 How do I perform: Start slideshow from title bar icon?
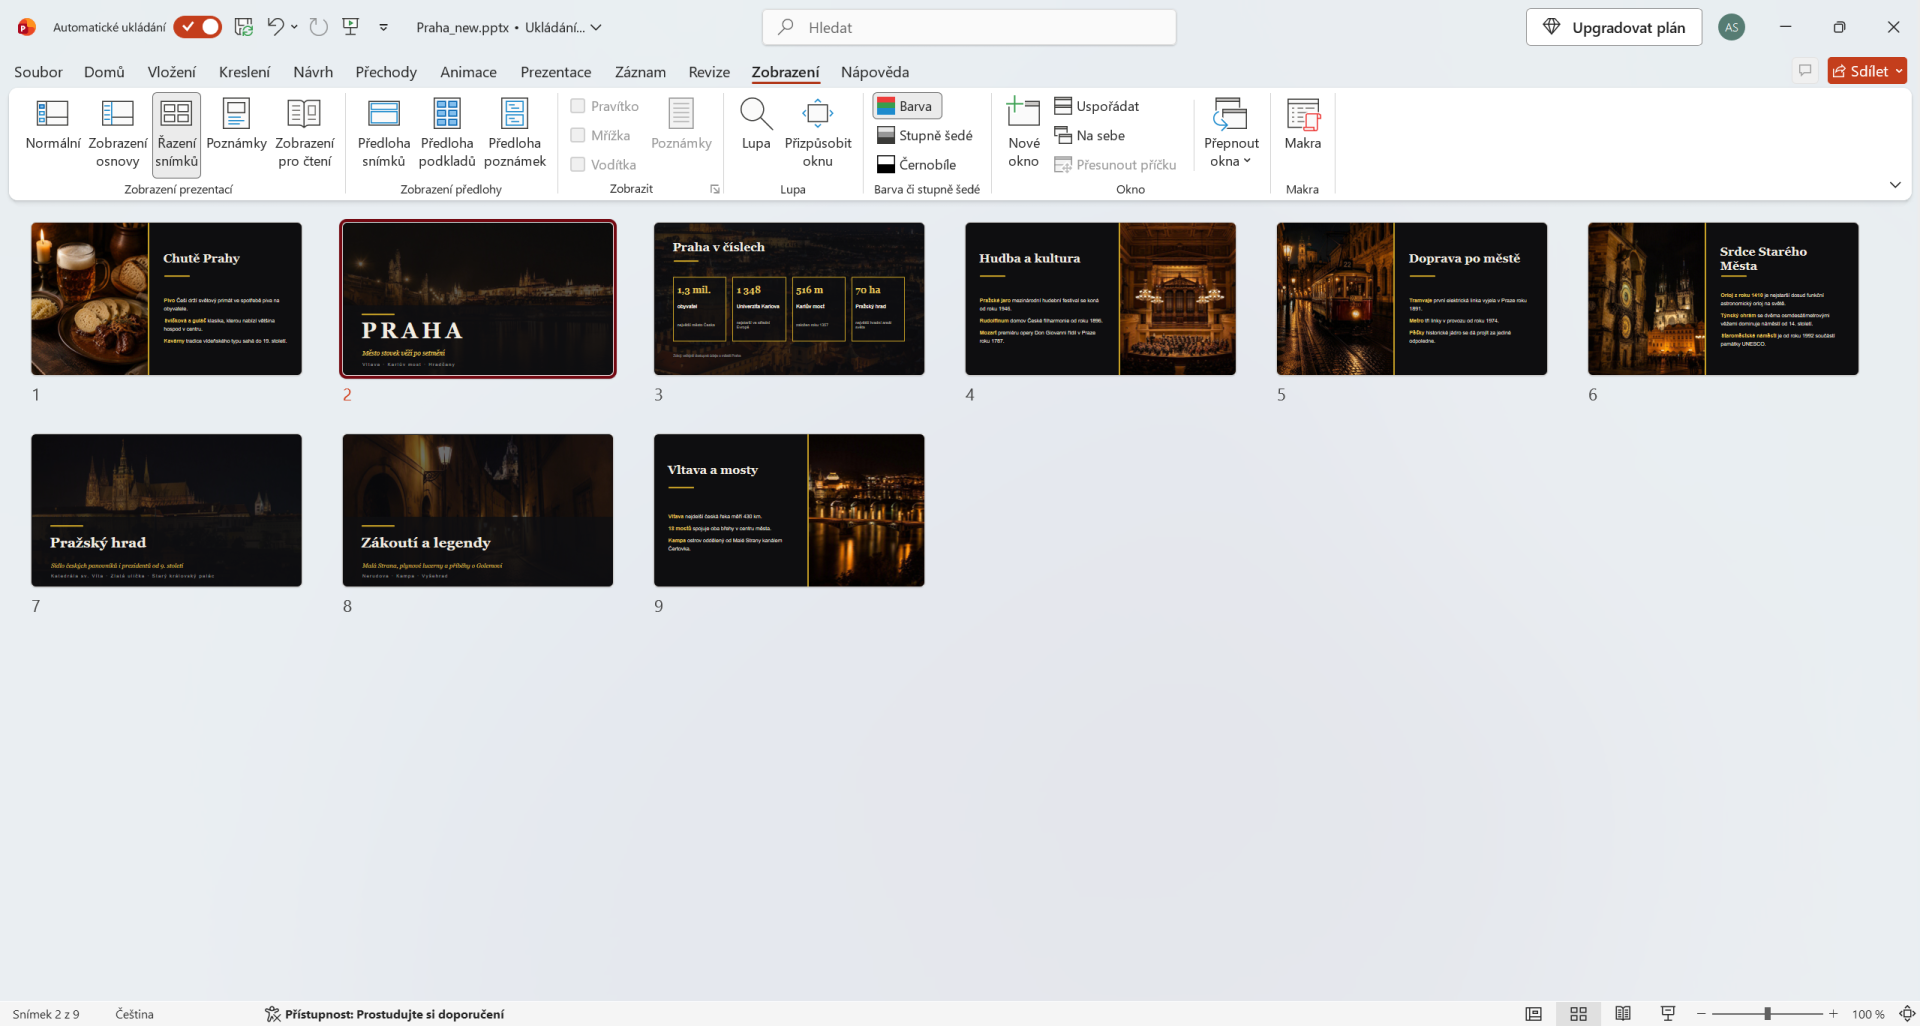(351, 27)
